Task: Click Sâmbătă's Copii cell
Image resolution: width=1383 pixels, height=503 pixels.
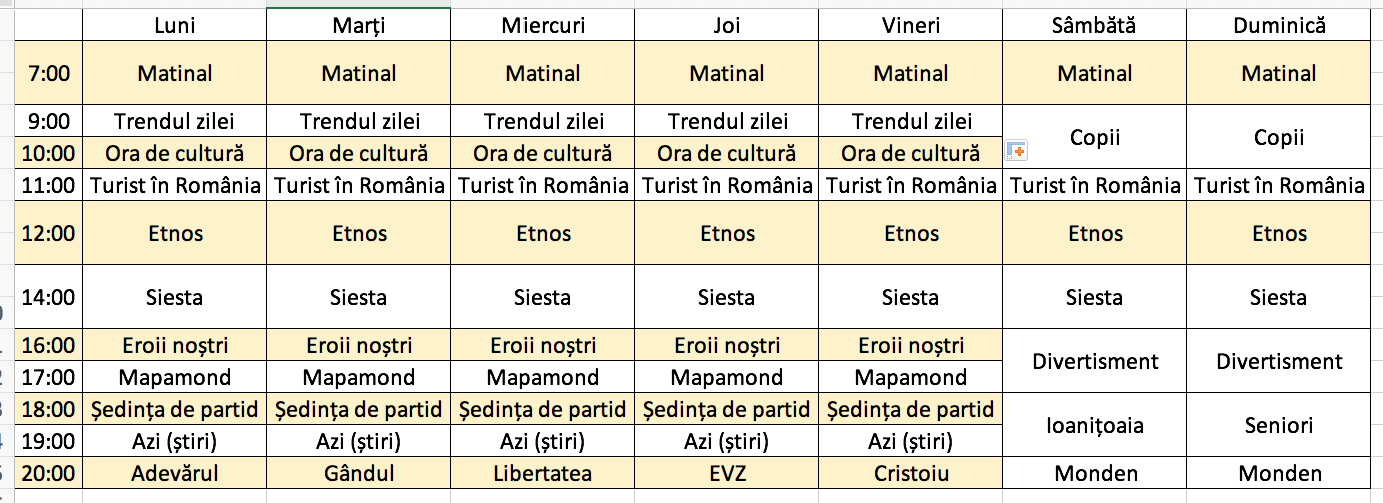Action: pyautogui.click(x=1095, y=137)
